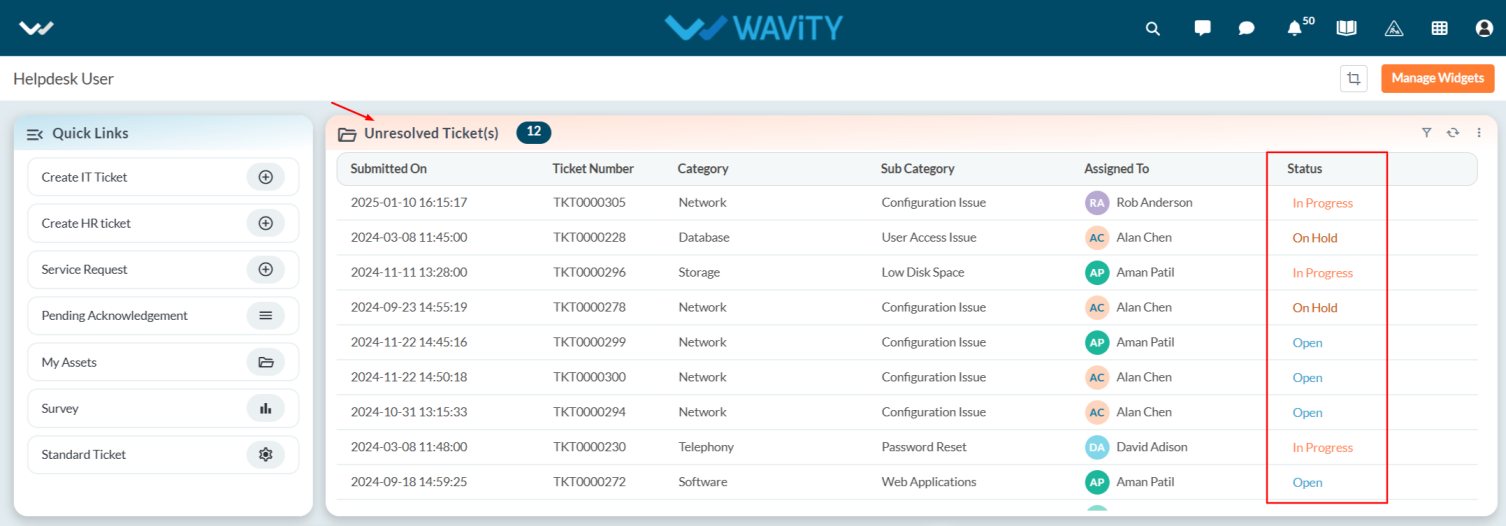
Task: Click the Status column header
Action: click(1305, 168)
